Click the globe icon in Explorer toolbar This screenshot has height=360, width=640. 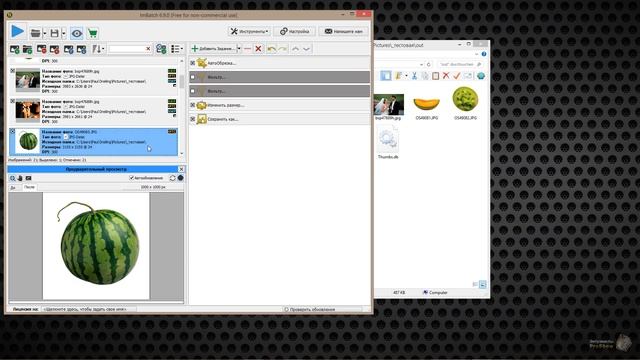(481, 76)
